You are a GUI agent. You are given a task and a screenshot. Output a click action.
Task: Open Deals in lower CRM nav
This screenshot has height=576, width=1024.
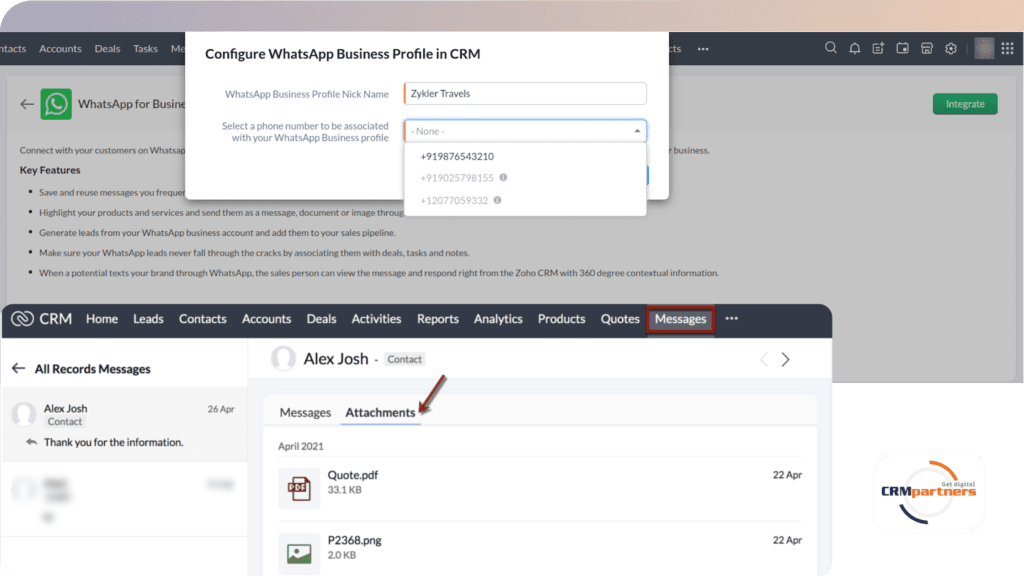tap(321, 319)
